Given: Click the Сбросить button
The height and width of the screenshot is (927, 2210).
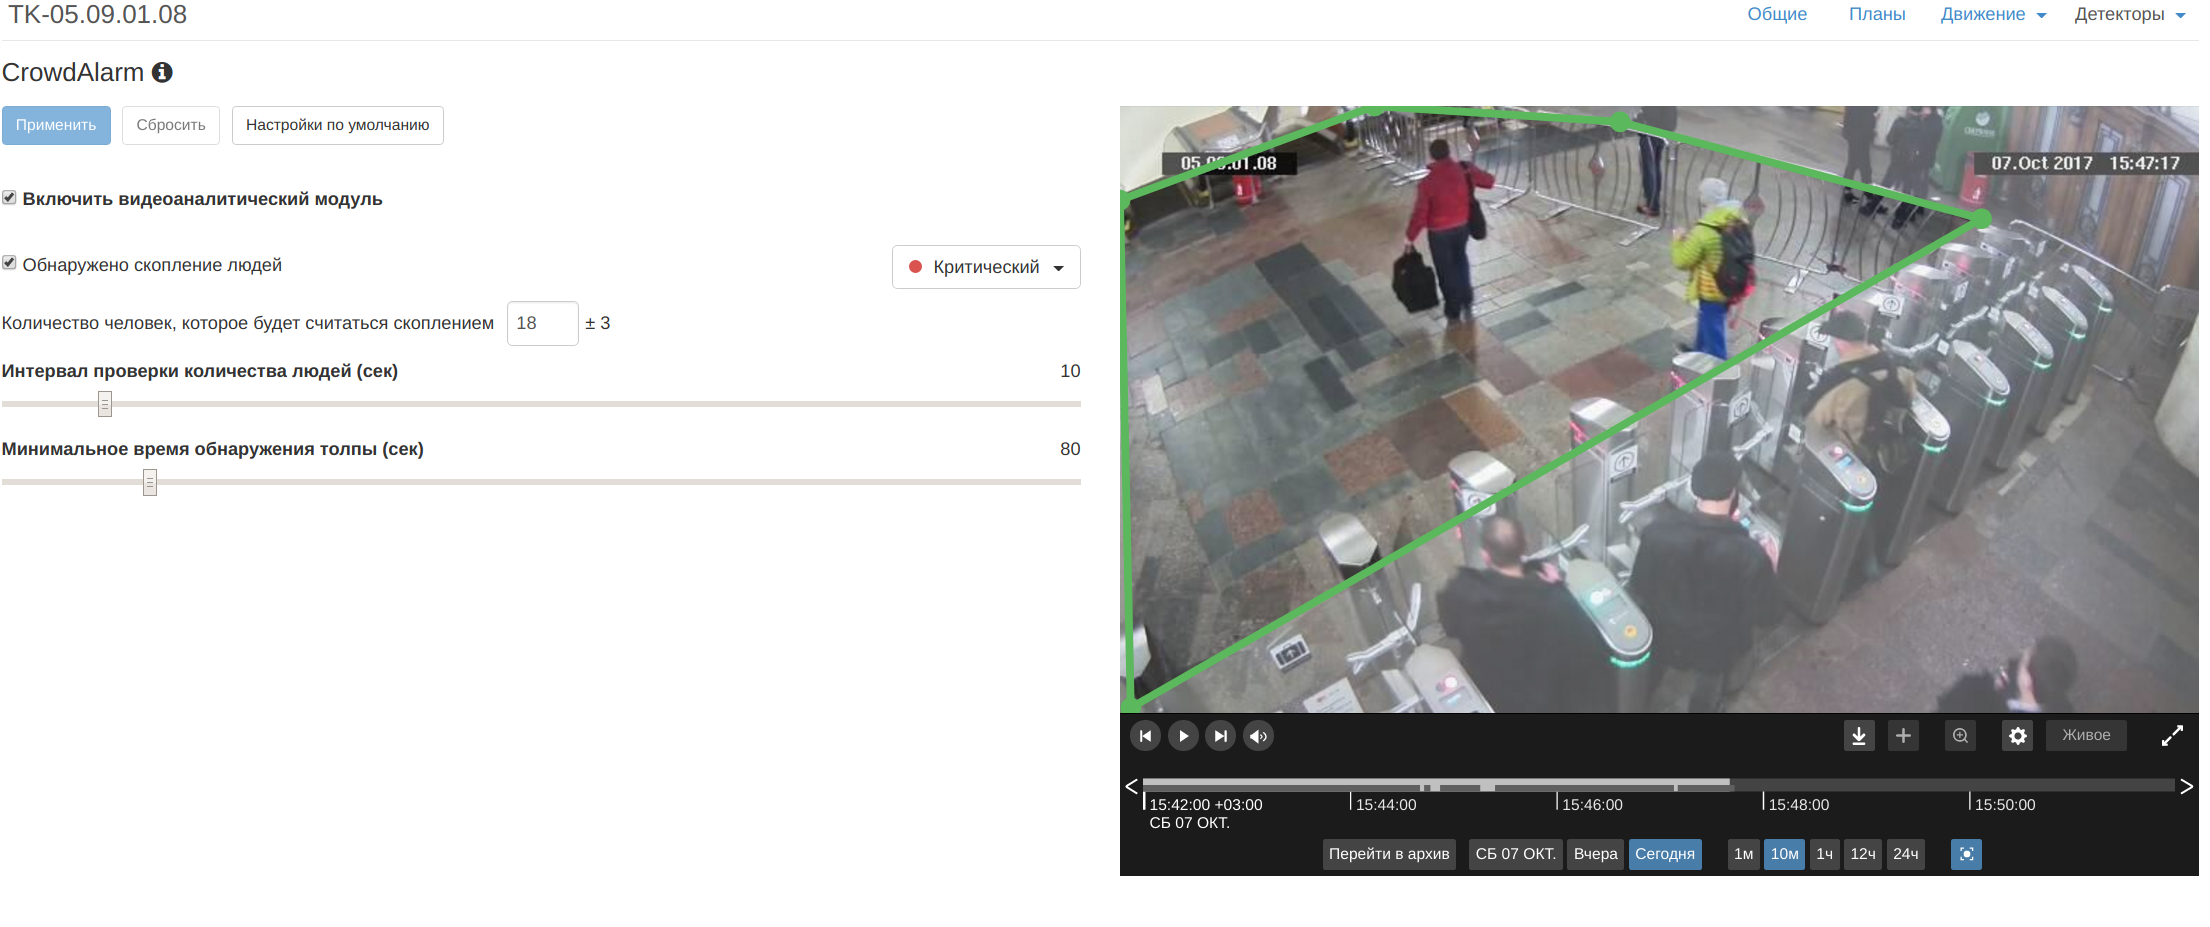Looking at the screenshot, I should [x=171, y=125].
